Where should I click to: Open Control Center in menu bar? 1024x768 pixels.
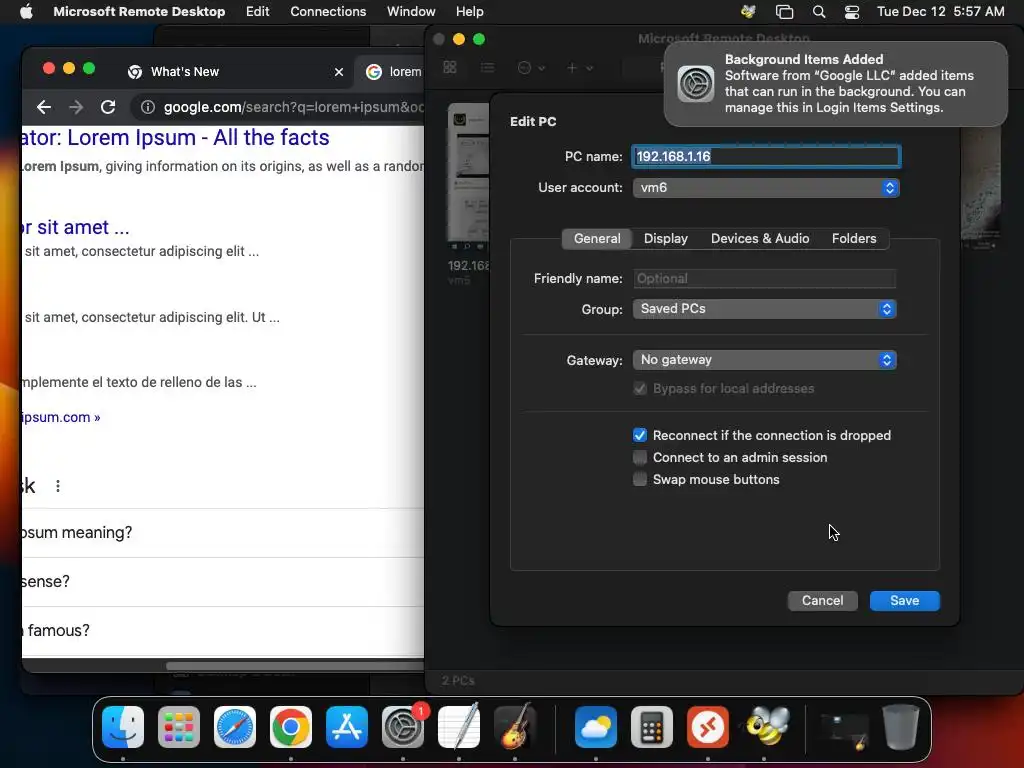pos(852,12)
